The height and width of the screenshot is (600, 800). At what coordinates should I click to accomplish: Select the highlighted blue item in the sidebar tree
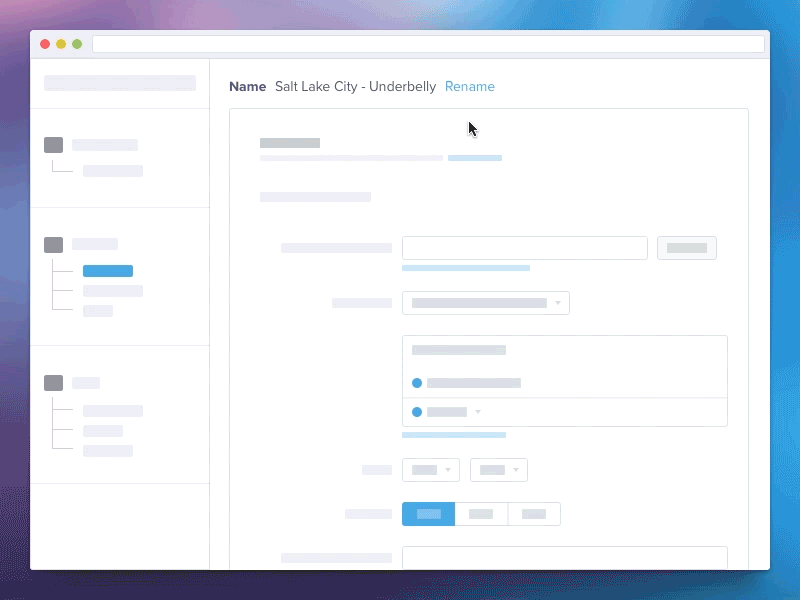pyautogui.click(x=107, y=270)
